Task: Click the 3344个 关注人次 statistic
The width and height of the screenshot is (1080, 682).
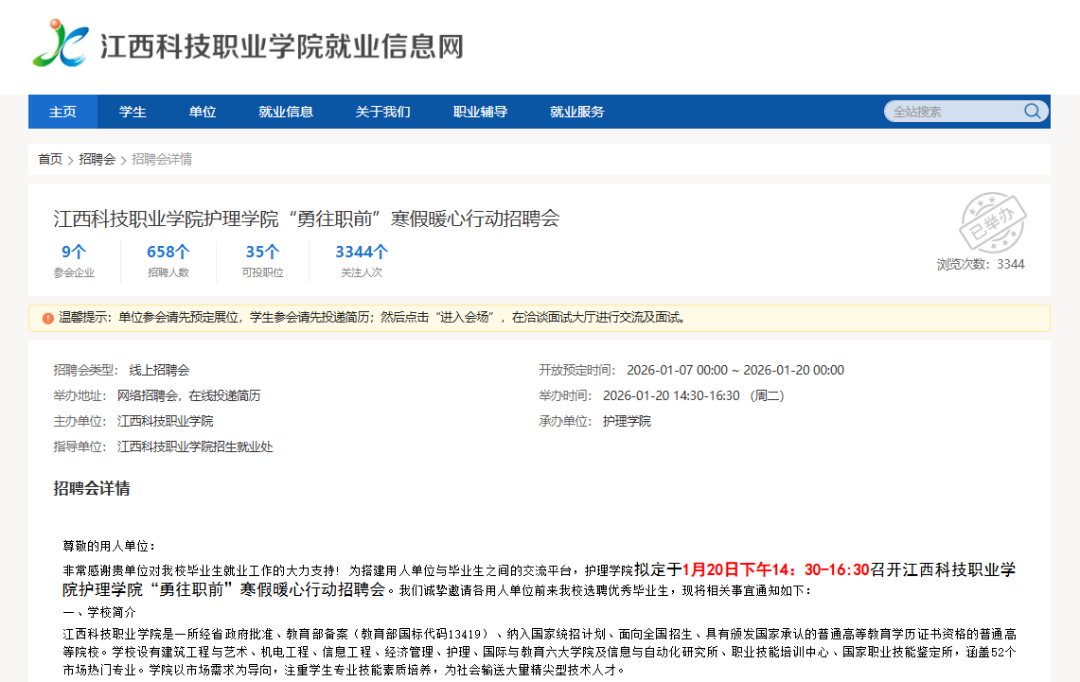Action: [x=361, y=261]
